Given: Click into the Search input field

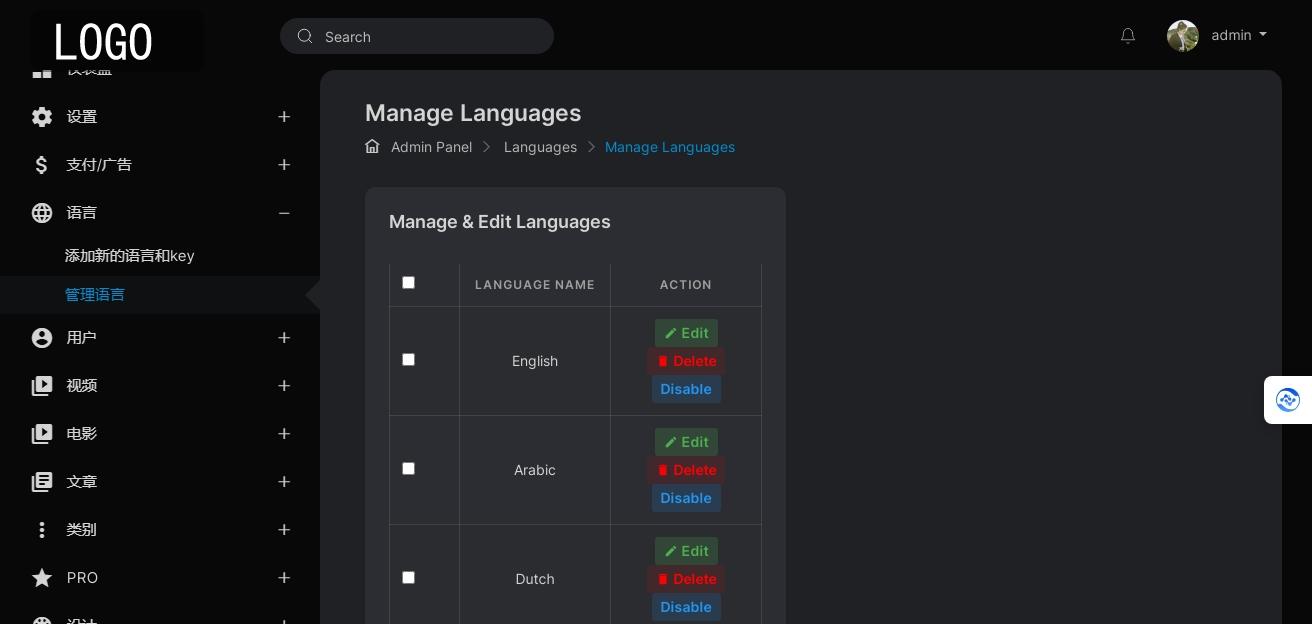Looking at the screenshot, I should click(x=430, y=37).
